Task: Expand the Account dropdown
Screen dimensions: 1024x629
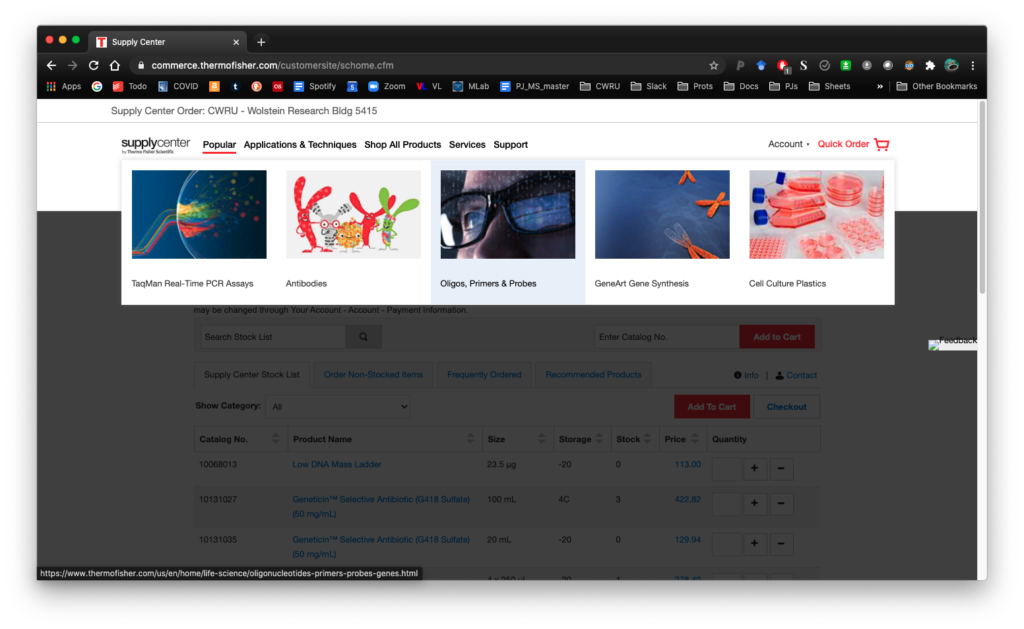Action: pyautogui.click(x=788, y=144)
